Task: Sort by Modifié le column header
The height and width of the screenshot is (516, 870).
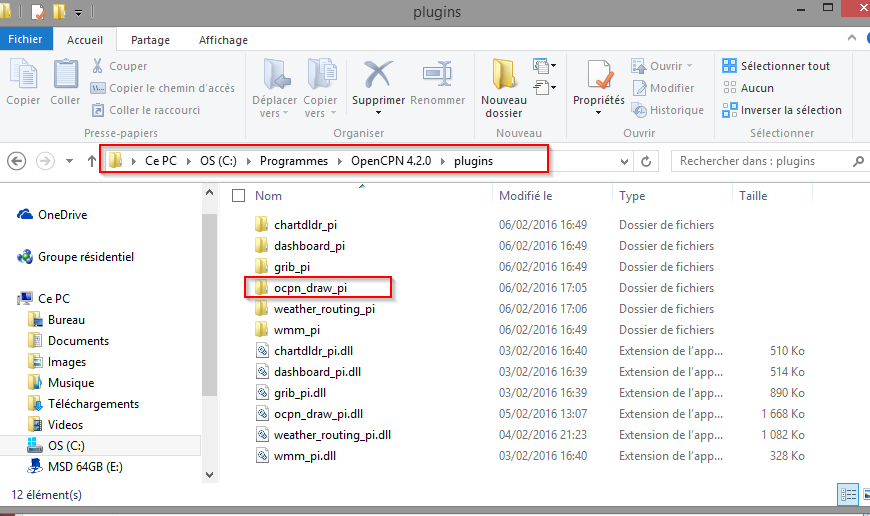Action: point(525,196)
